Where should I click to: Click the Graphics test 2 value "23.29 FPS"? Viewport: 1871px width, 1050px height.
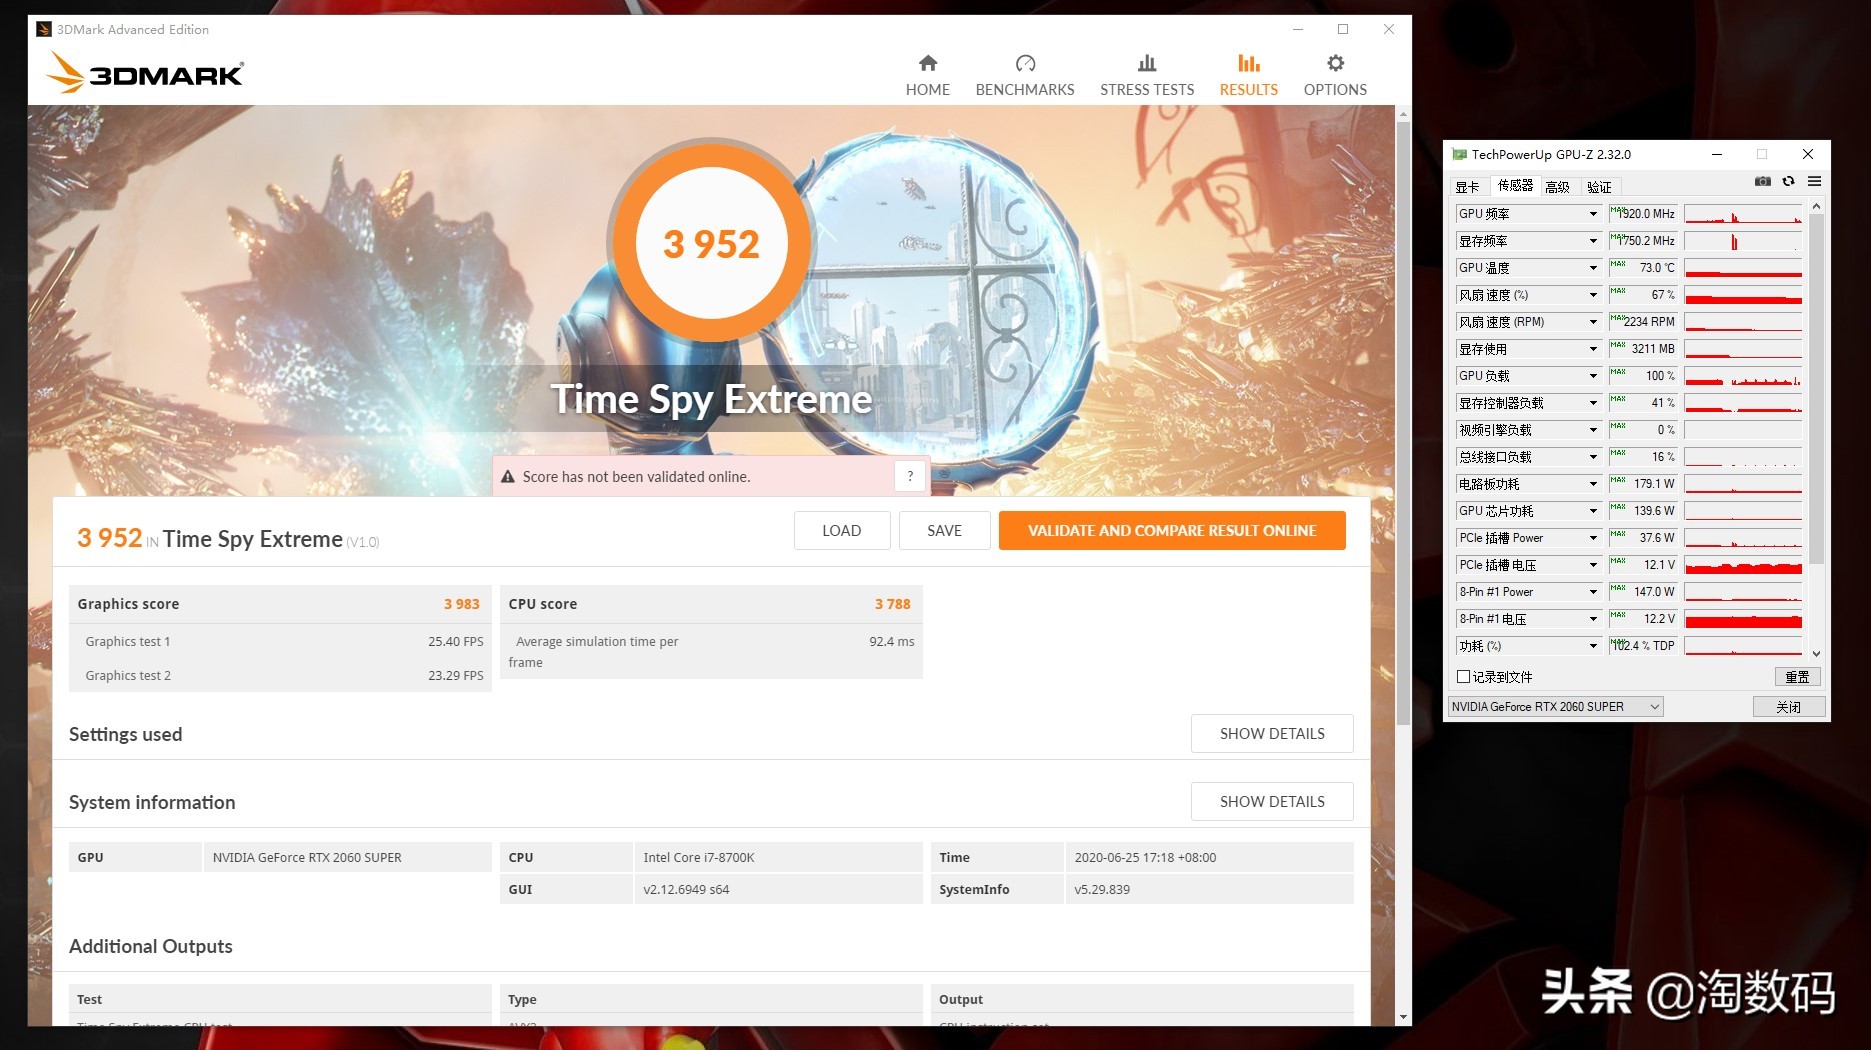[x=456, y=676]
